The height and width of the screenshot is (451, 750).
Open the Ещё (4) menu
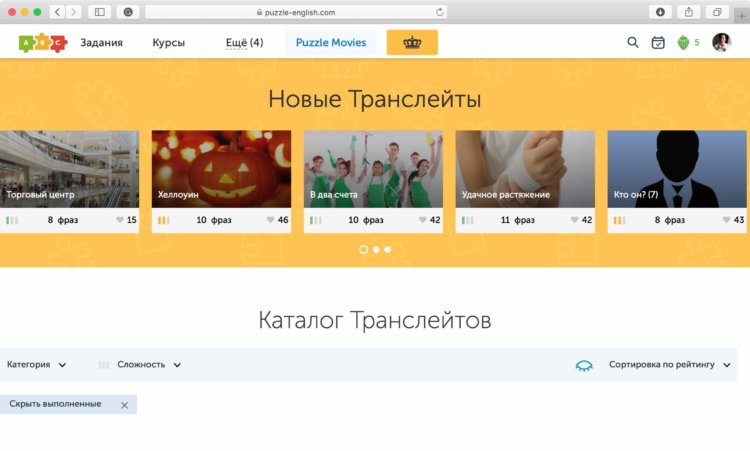[244, 43]
